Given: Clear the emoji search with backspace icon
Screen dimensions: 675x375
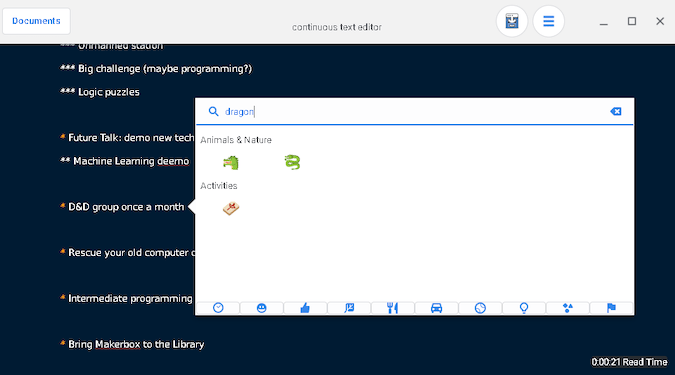Looking at the screenshot, I should [616, 112].
